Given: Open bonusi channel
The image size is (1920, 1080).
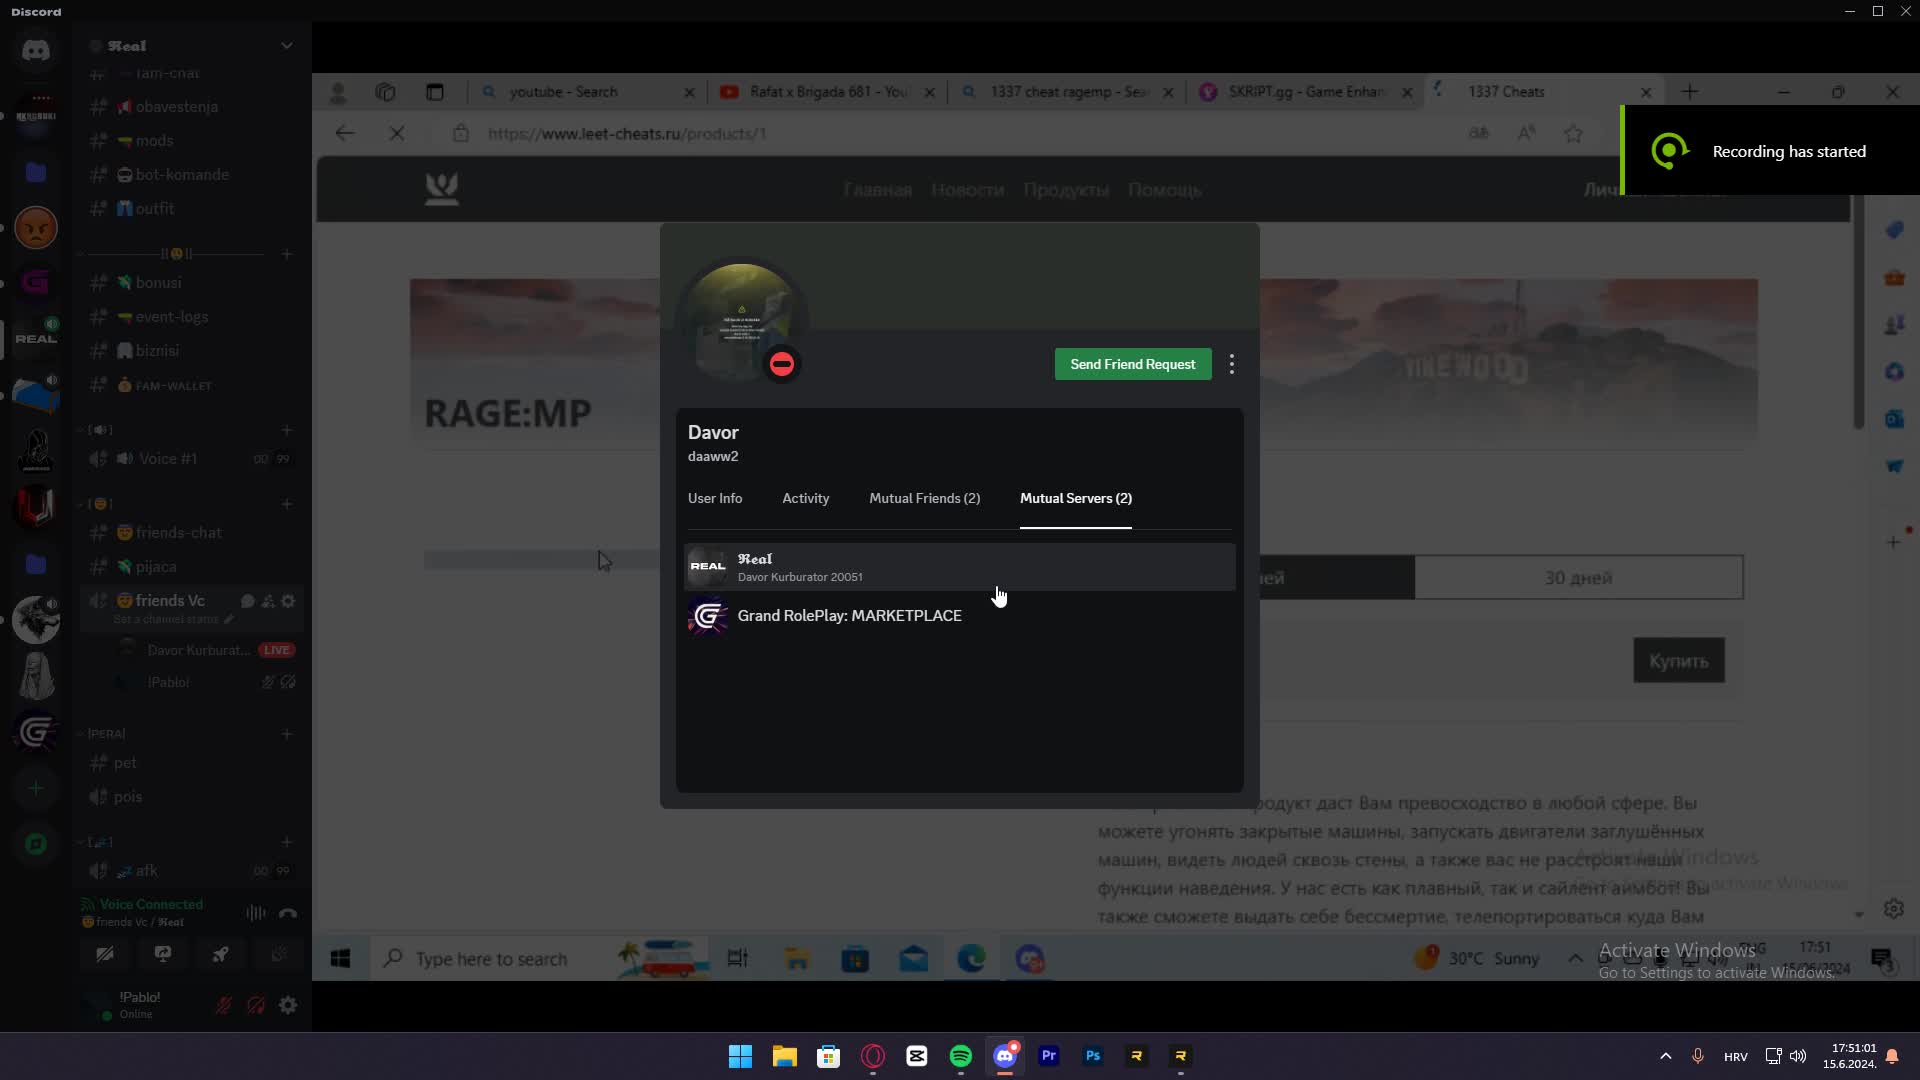Looking at the screenshot, I should tap(192, 283).
